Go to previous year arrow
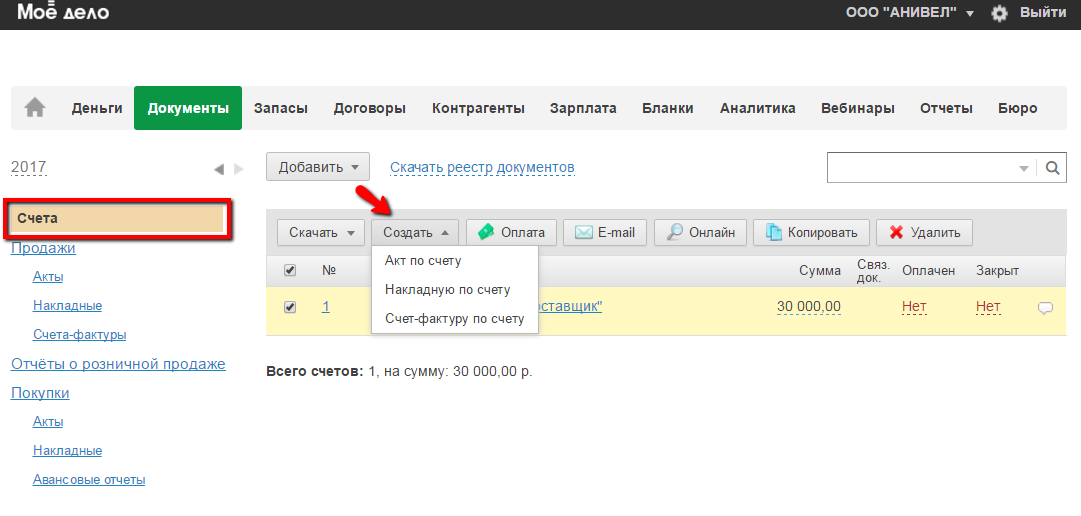Viewport: 1081px width, 516px height. coord(219,169)
